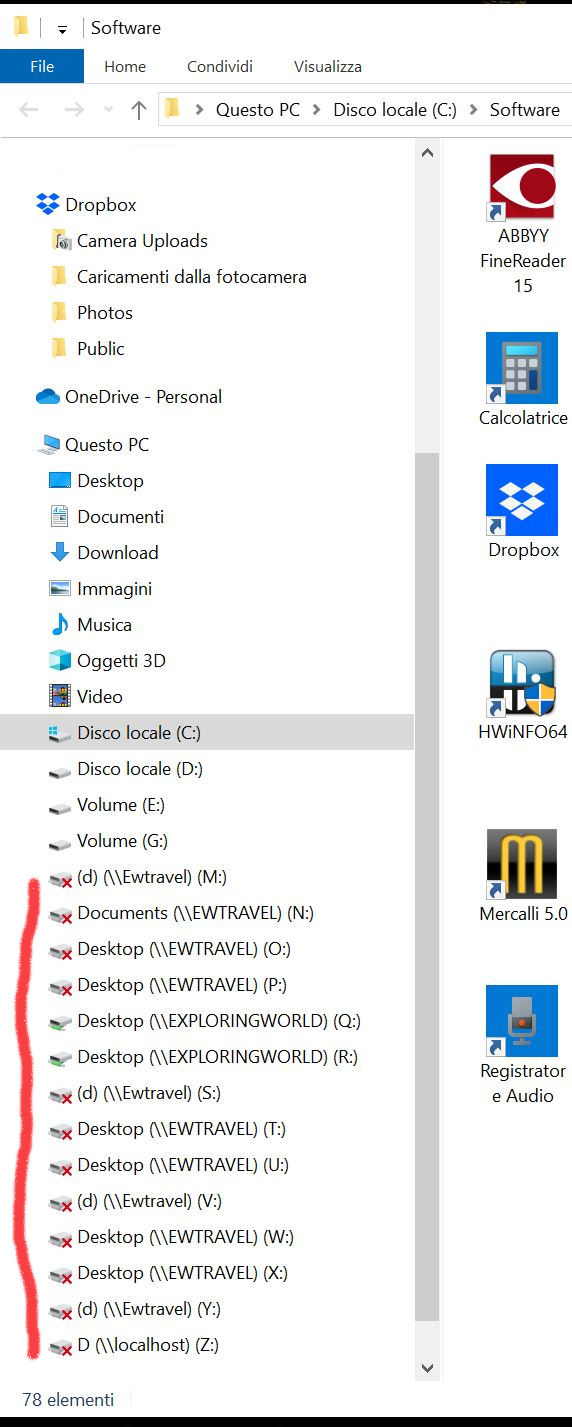Expand chevron before Questo PC in address bar

pyautogui.click(x=199, y=110)
